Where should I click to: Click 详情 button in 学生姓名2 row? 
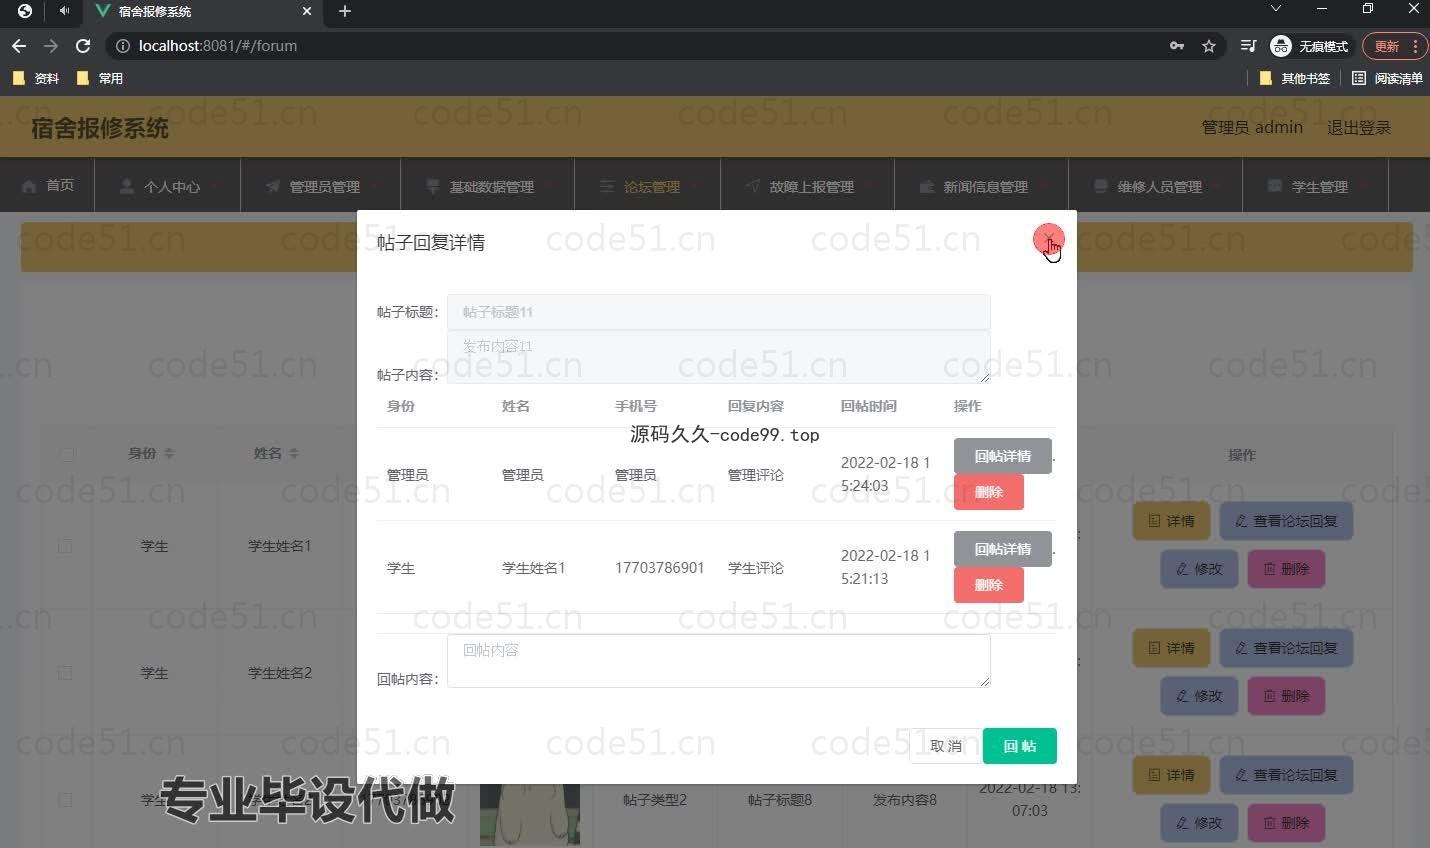point(1172,648)
